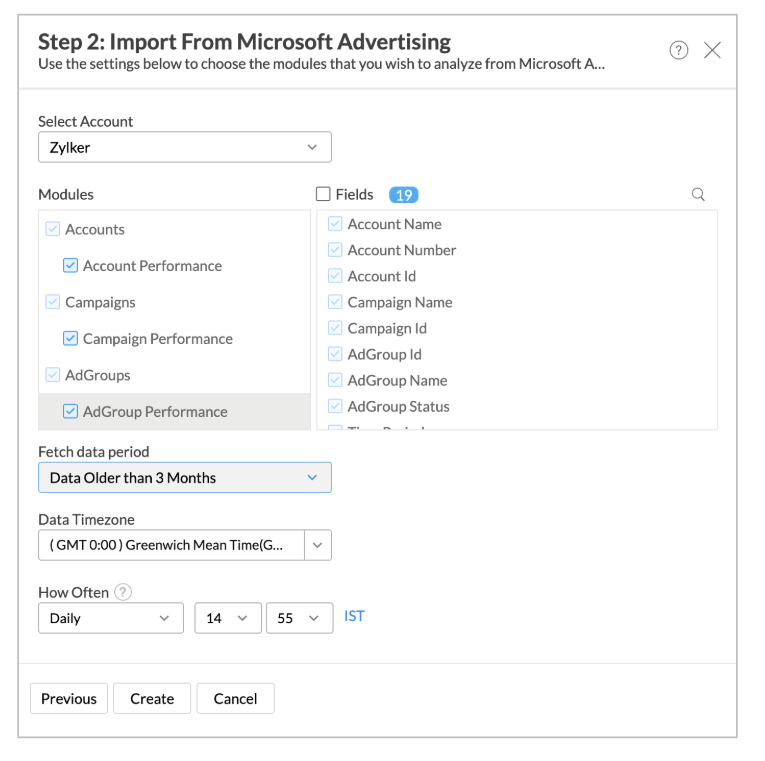Click the AdGroups module label

click(x=98, y=375)
